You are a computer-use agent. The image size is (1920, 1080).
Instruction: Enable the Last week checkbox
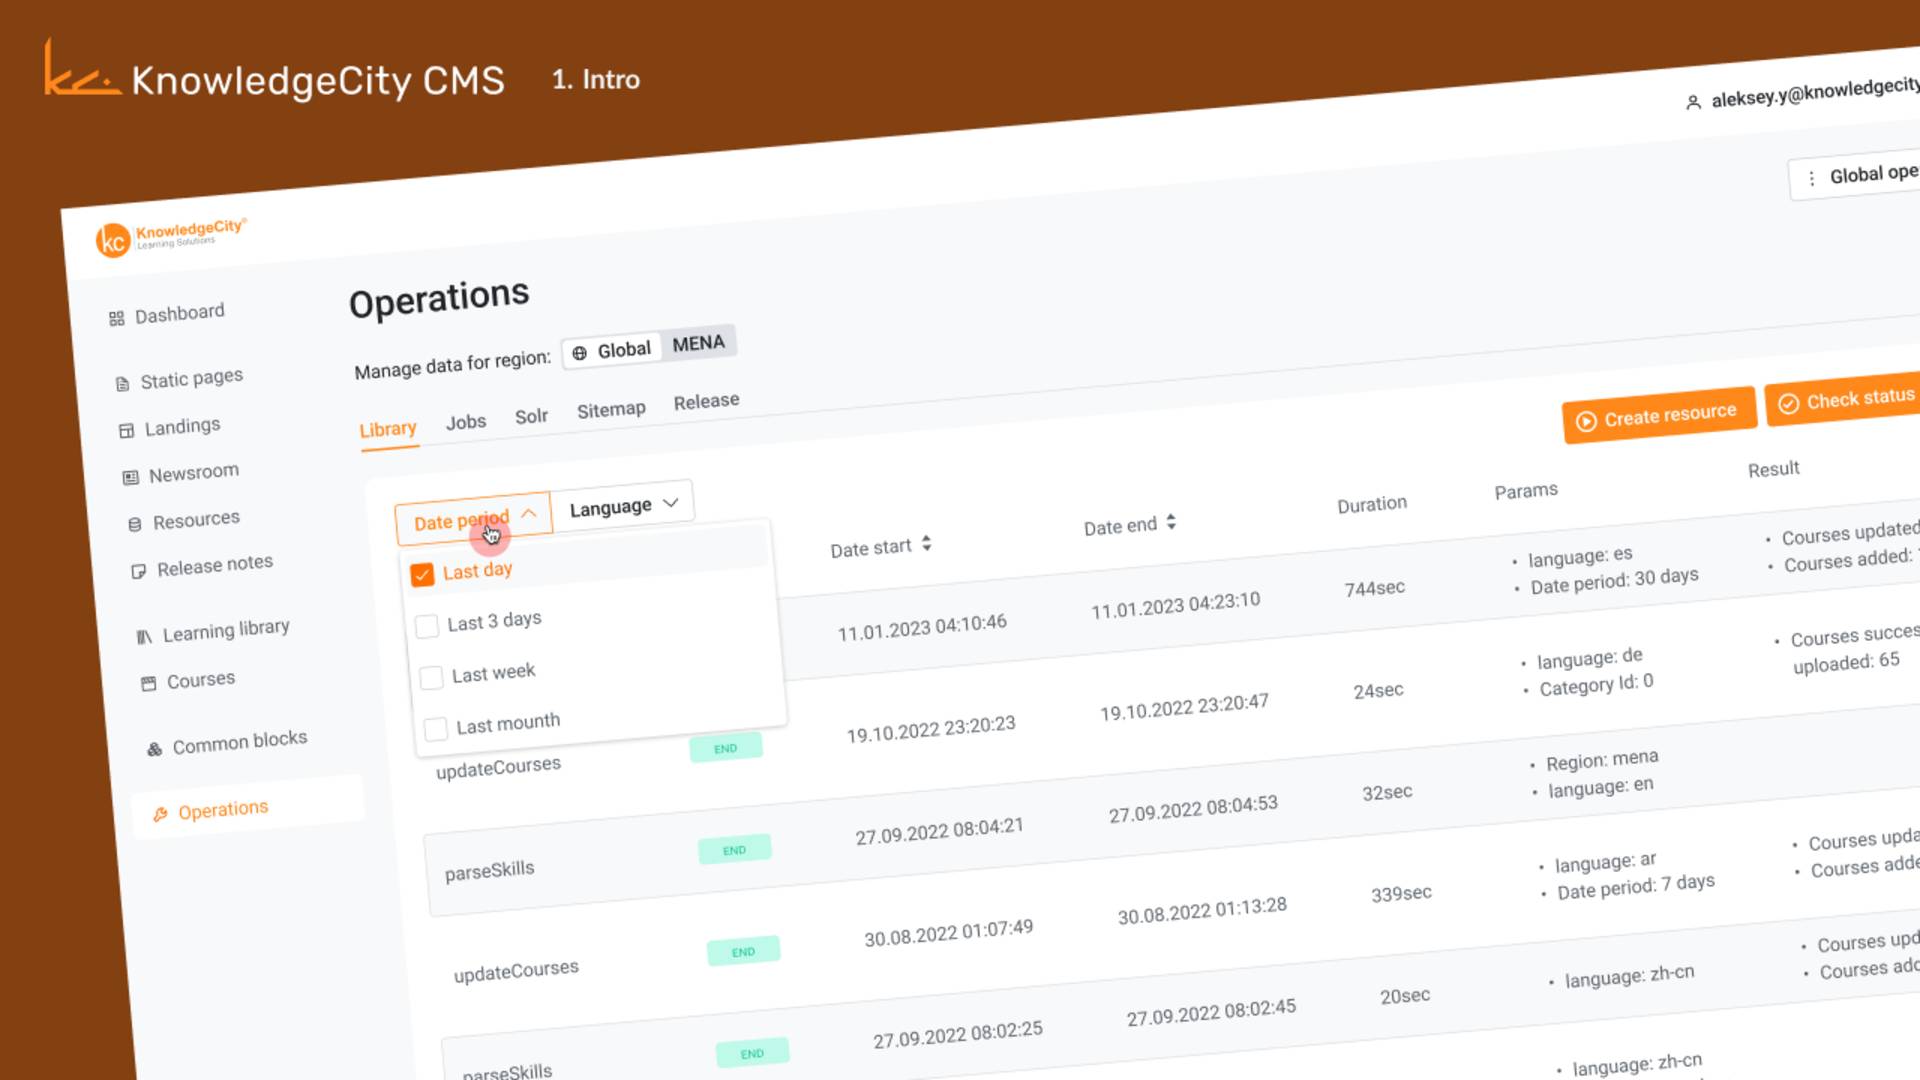coord(430,677)
